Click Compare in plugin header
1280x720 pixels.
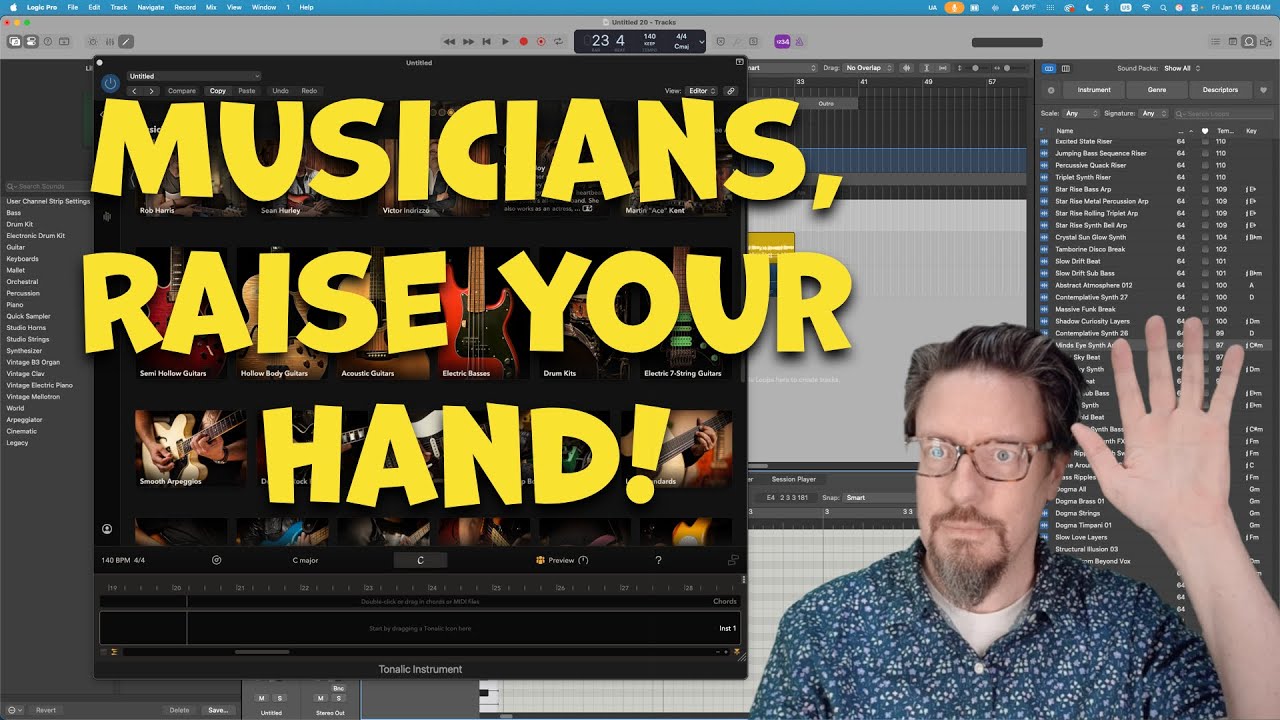click(182, 91)
